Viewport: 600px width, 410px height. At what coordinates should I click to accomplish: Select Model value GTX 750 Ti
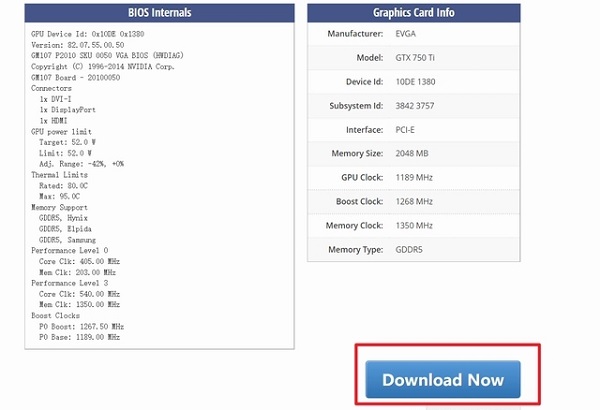415,58
